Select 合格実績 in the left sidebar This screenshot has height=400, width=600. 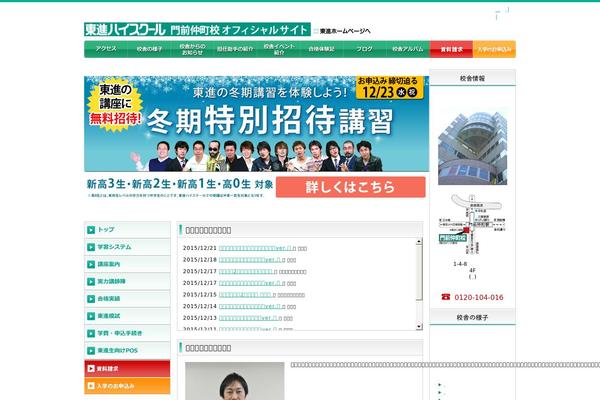point(127,299)
